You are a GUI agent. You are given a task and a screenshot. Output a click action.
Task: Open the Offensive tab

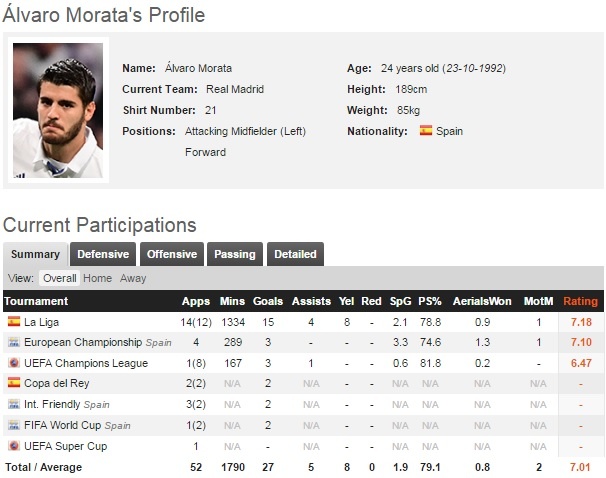pos(172,254)
